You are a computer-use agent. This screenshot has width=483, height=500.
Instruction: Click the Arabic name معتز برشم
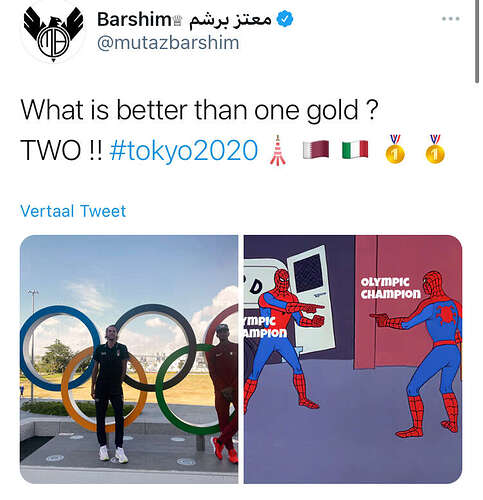click(231, 20)
